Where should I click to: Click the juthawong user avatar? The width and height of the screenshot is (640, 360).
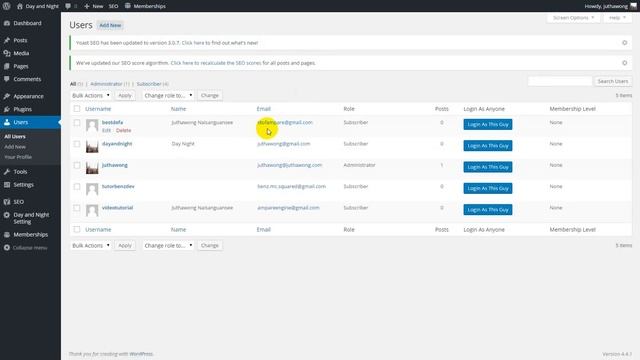coord(92,167)
